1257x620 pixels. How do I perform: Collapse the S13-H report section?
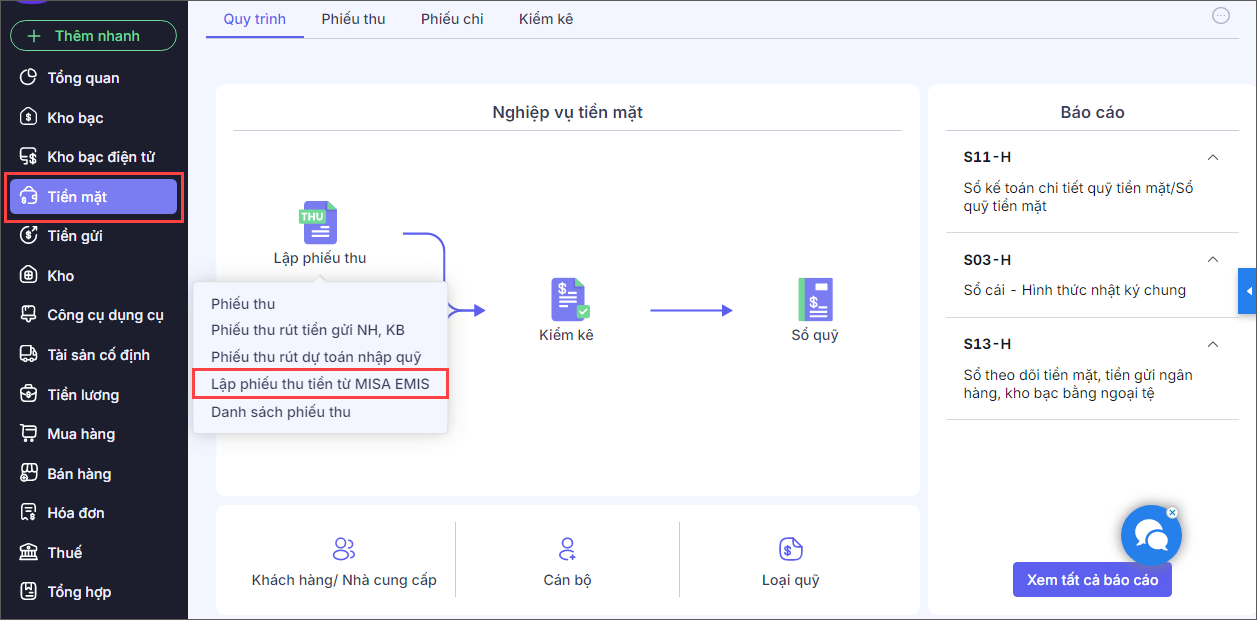(1212, 344)
